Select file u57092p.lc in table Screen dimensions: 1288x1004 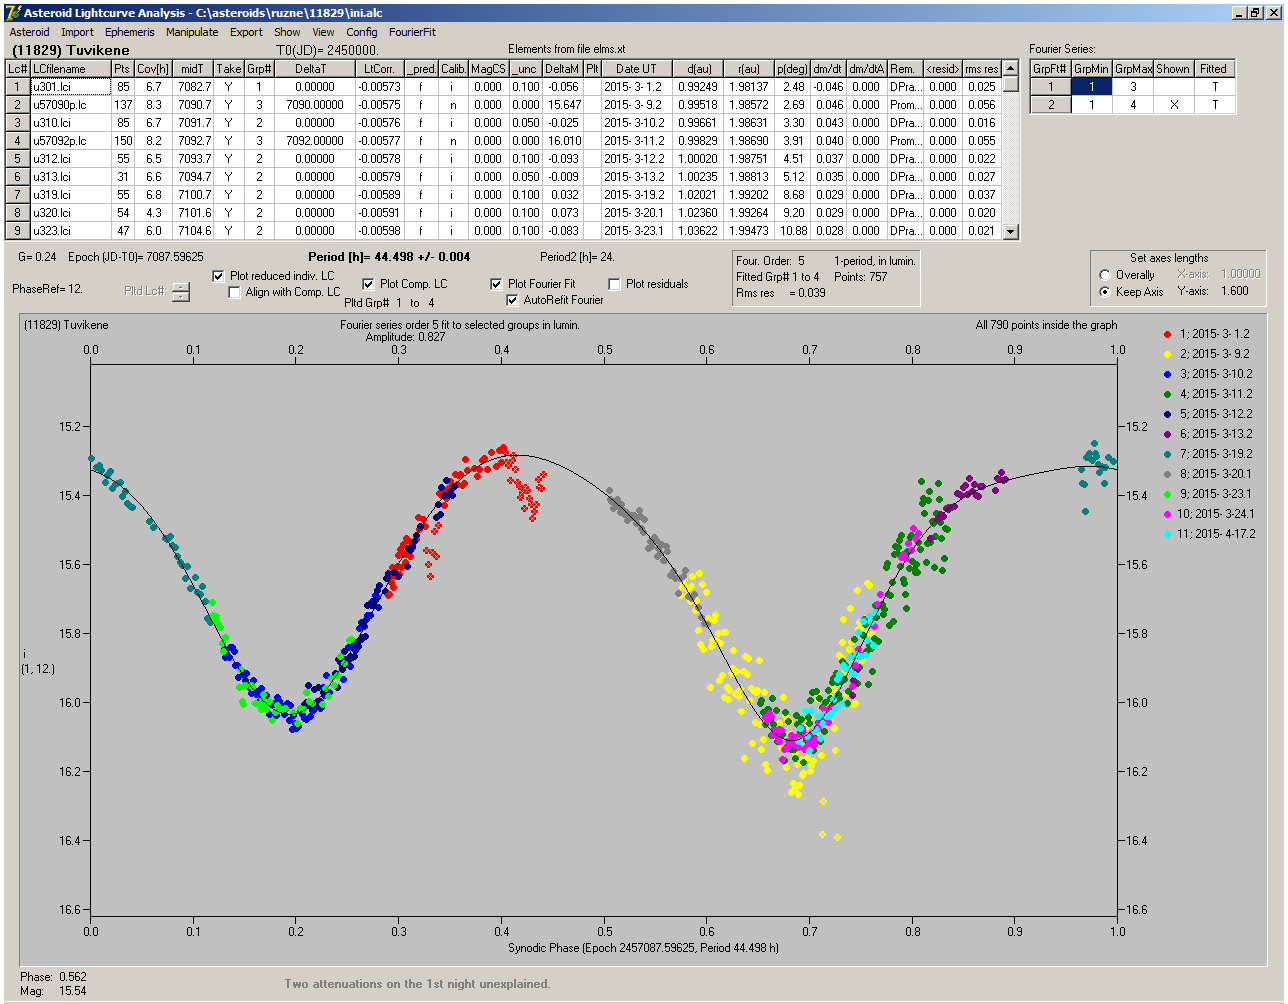tap(70, 141)
